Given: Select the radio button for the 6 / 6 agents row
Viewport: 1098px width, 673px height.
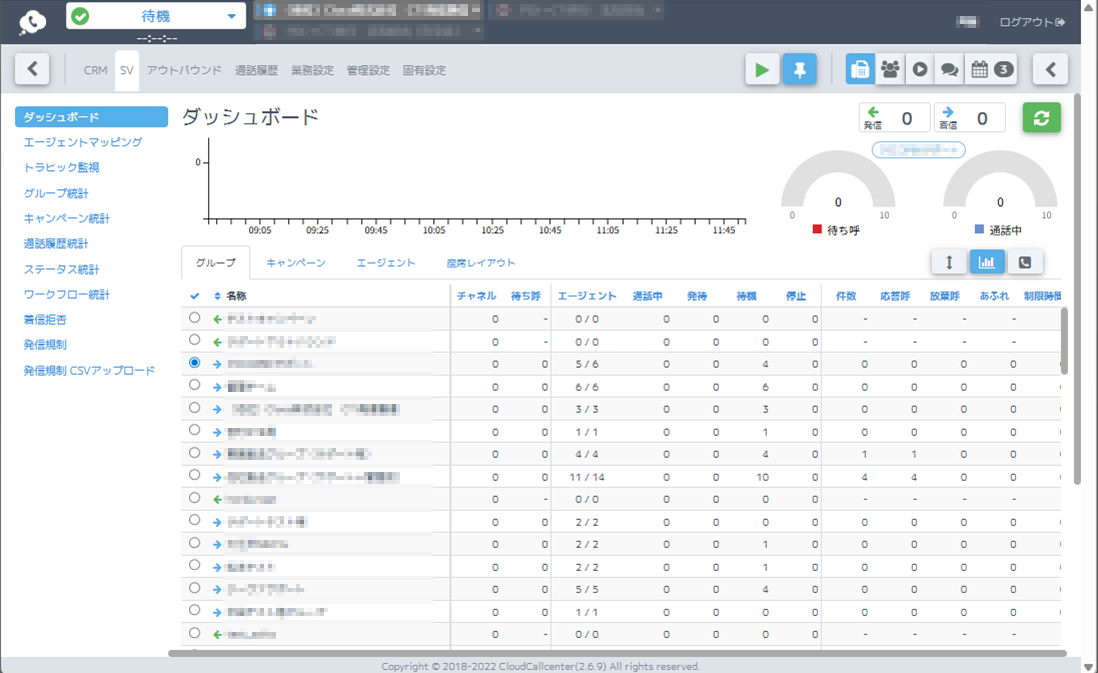Looking at the screenshot, I should click(x=194, y=386).
